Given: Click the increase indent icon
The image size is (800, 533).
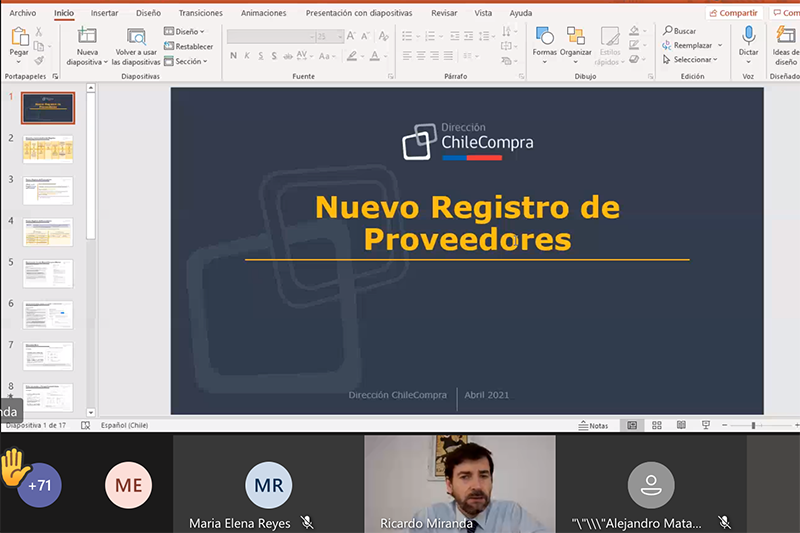Looking at the screenshot, I should (x=468, y=36).
